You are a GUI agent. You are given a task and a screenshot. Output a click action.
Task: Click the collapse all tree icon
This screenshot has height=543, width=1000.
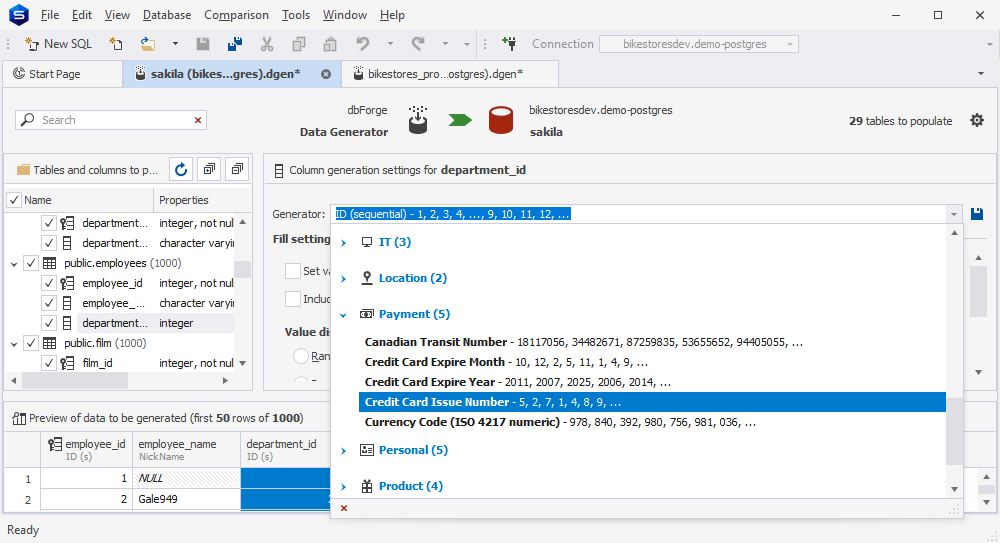tap(237, 169)
